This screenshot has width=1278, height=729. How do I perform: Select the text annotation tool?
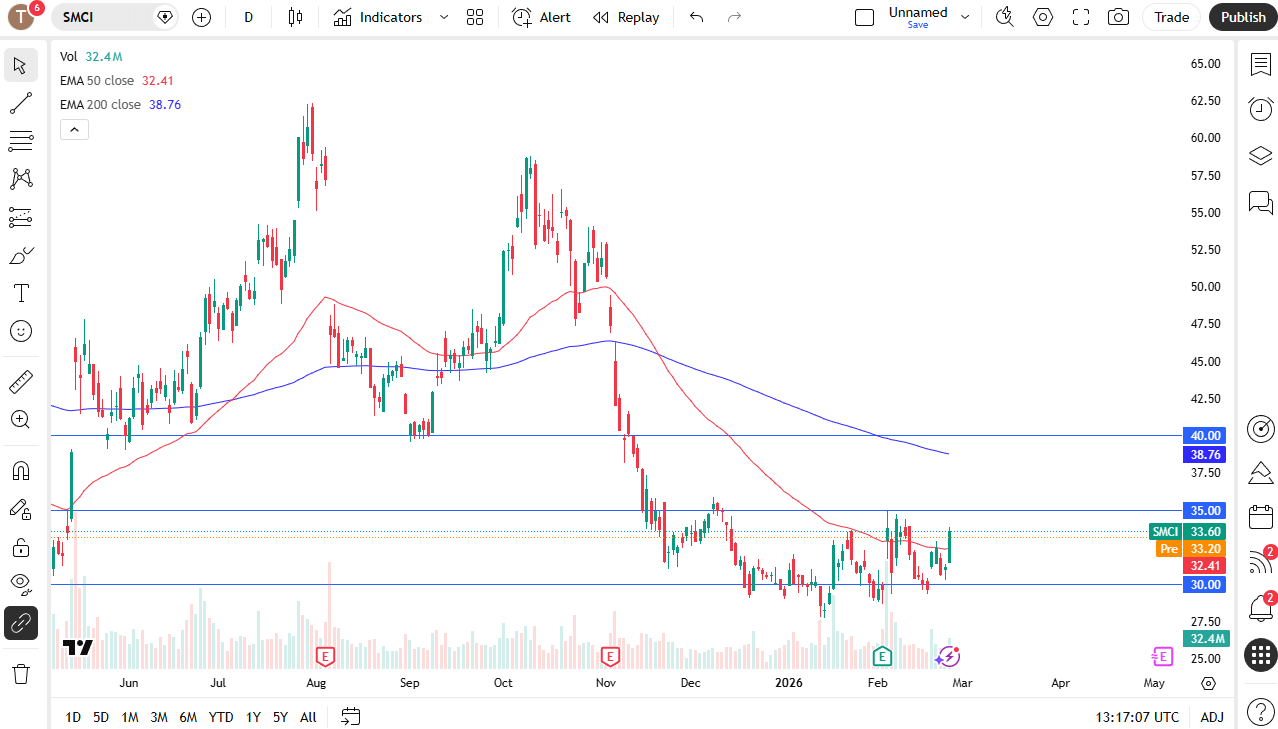20,293
